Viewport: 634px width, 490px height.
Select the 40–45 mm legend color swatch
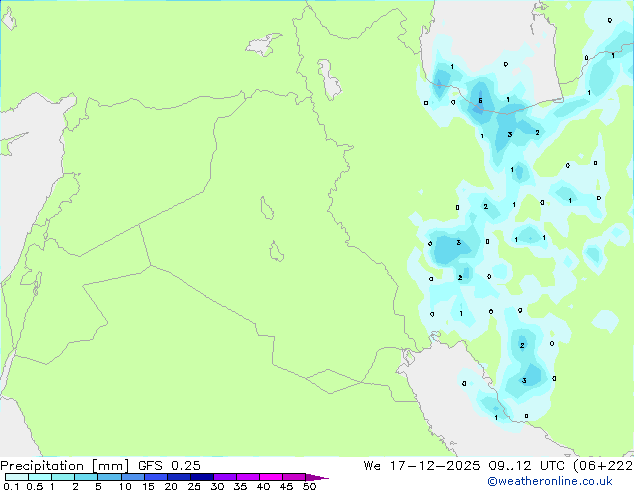pos(271,477)
